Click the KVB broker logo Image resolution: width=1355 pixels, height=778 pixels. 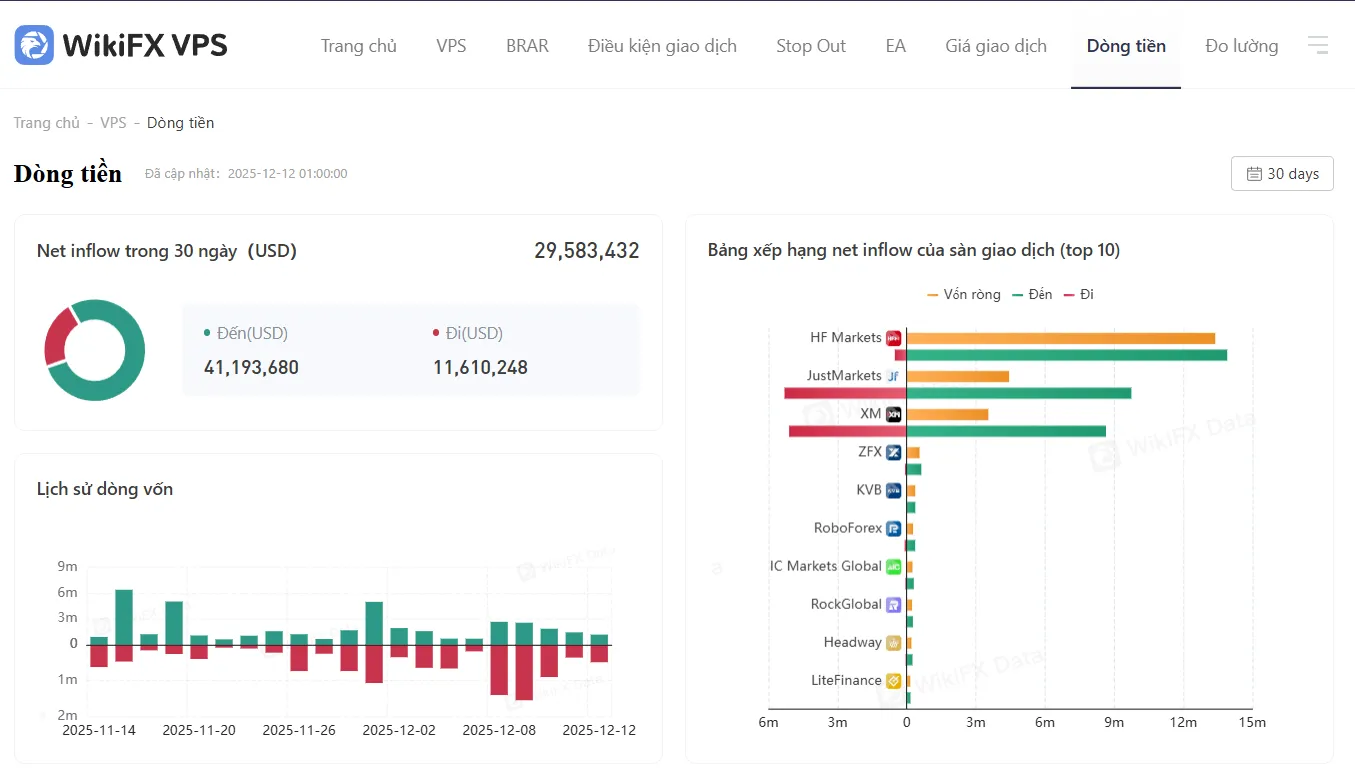pos(894,490)
